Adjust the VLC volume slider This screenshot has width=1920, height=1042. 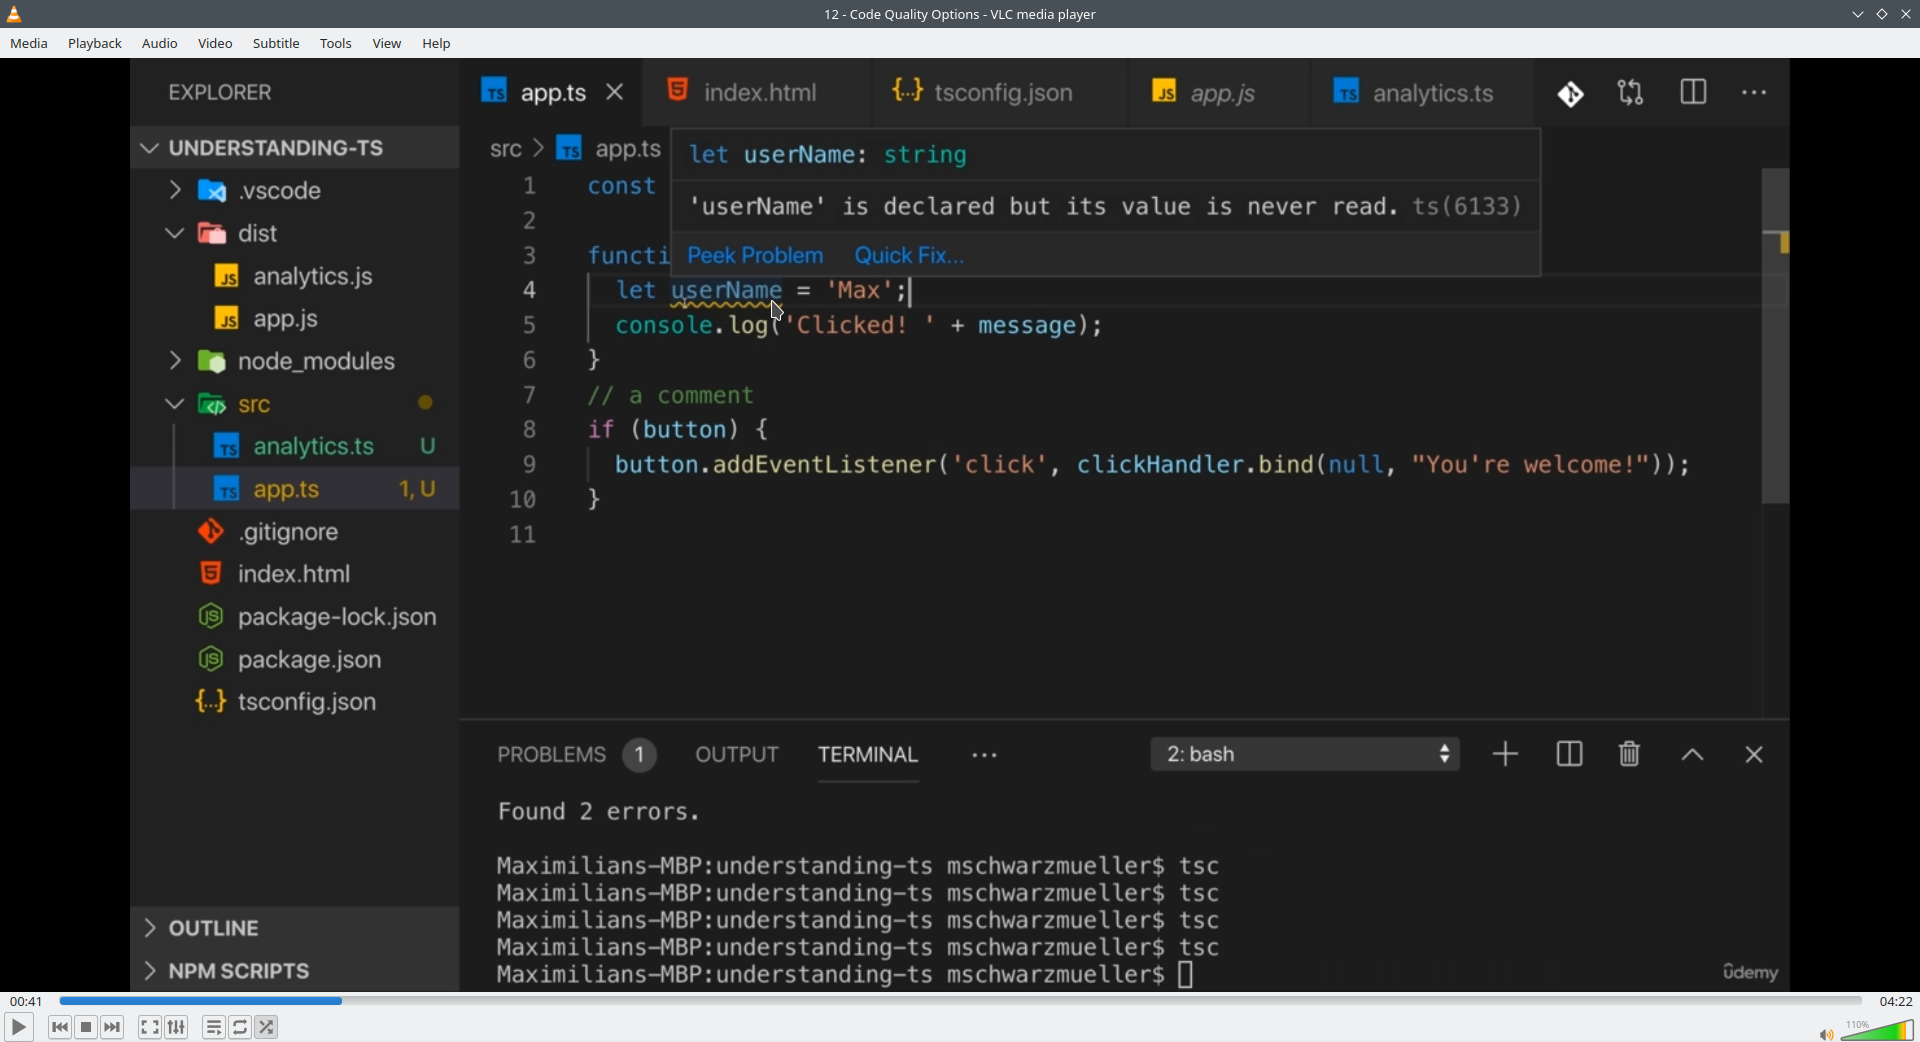[x=1879, y=1030]
